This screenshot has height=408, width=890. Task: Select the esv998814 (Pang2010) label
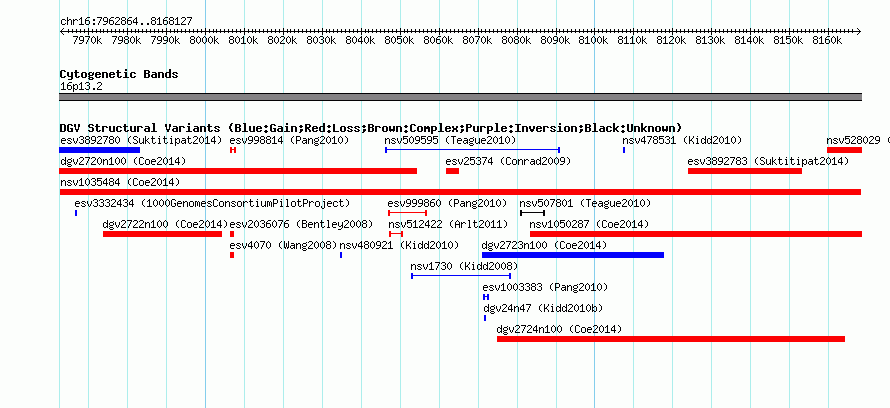(x=289, y=140)
